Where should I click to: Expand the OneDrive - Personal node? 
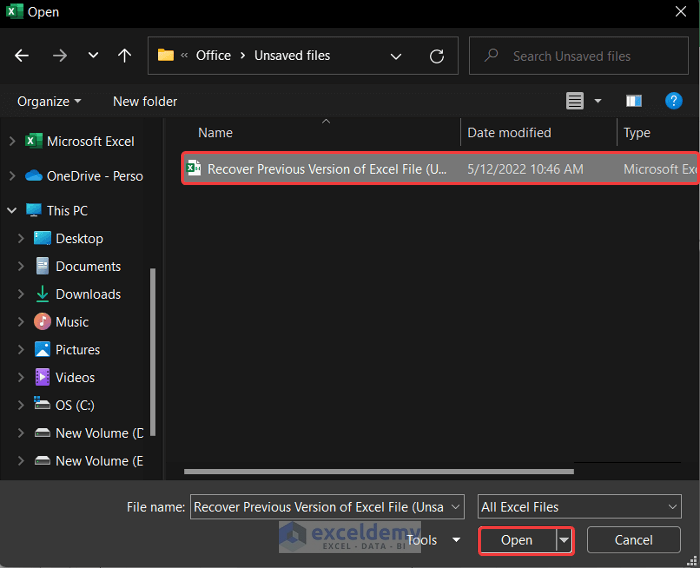click(12, 176)
